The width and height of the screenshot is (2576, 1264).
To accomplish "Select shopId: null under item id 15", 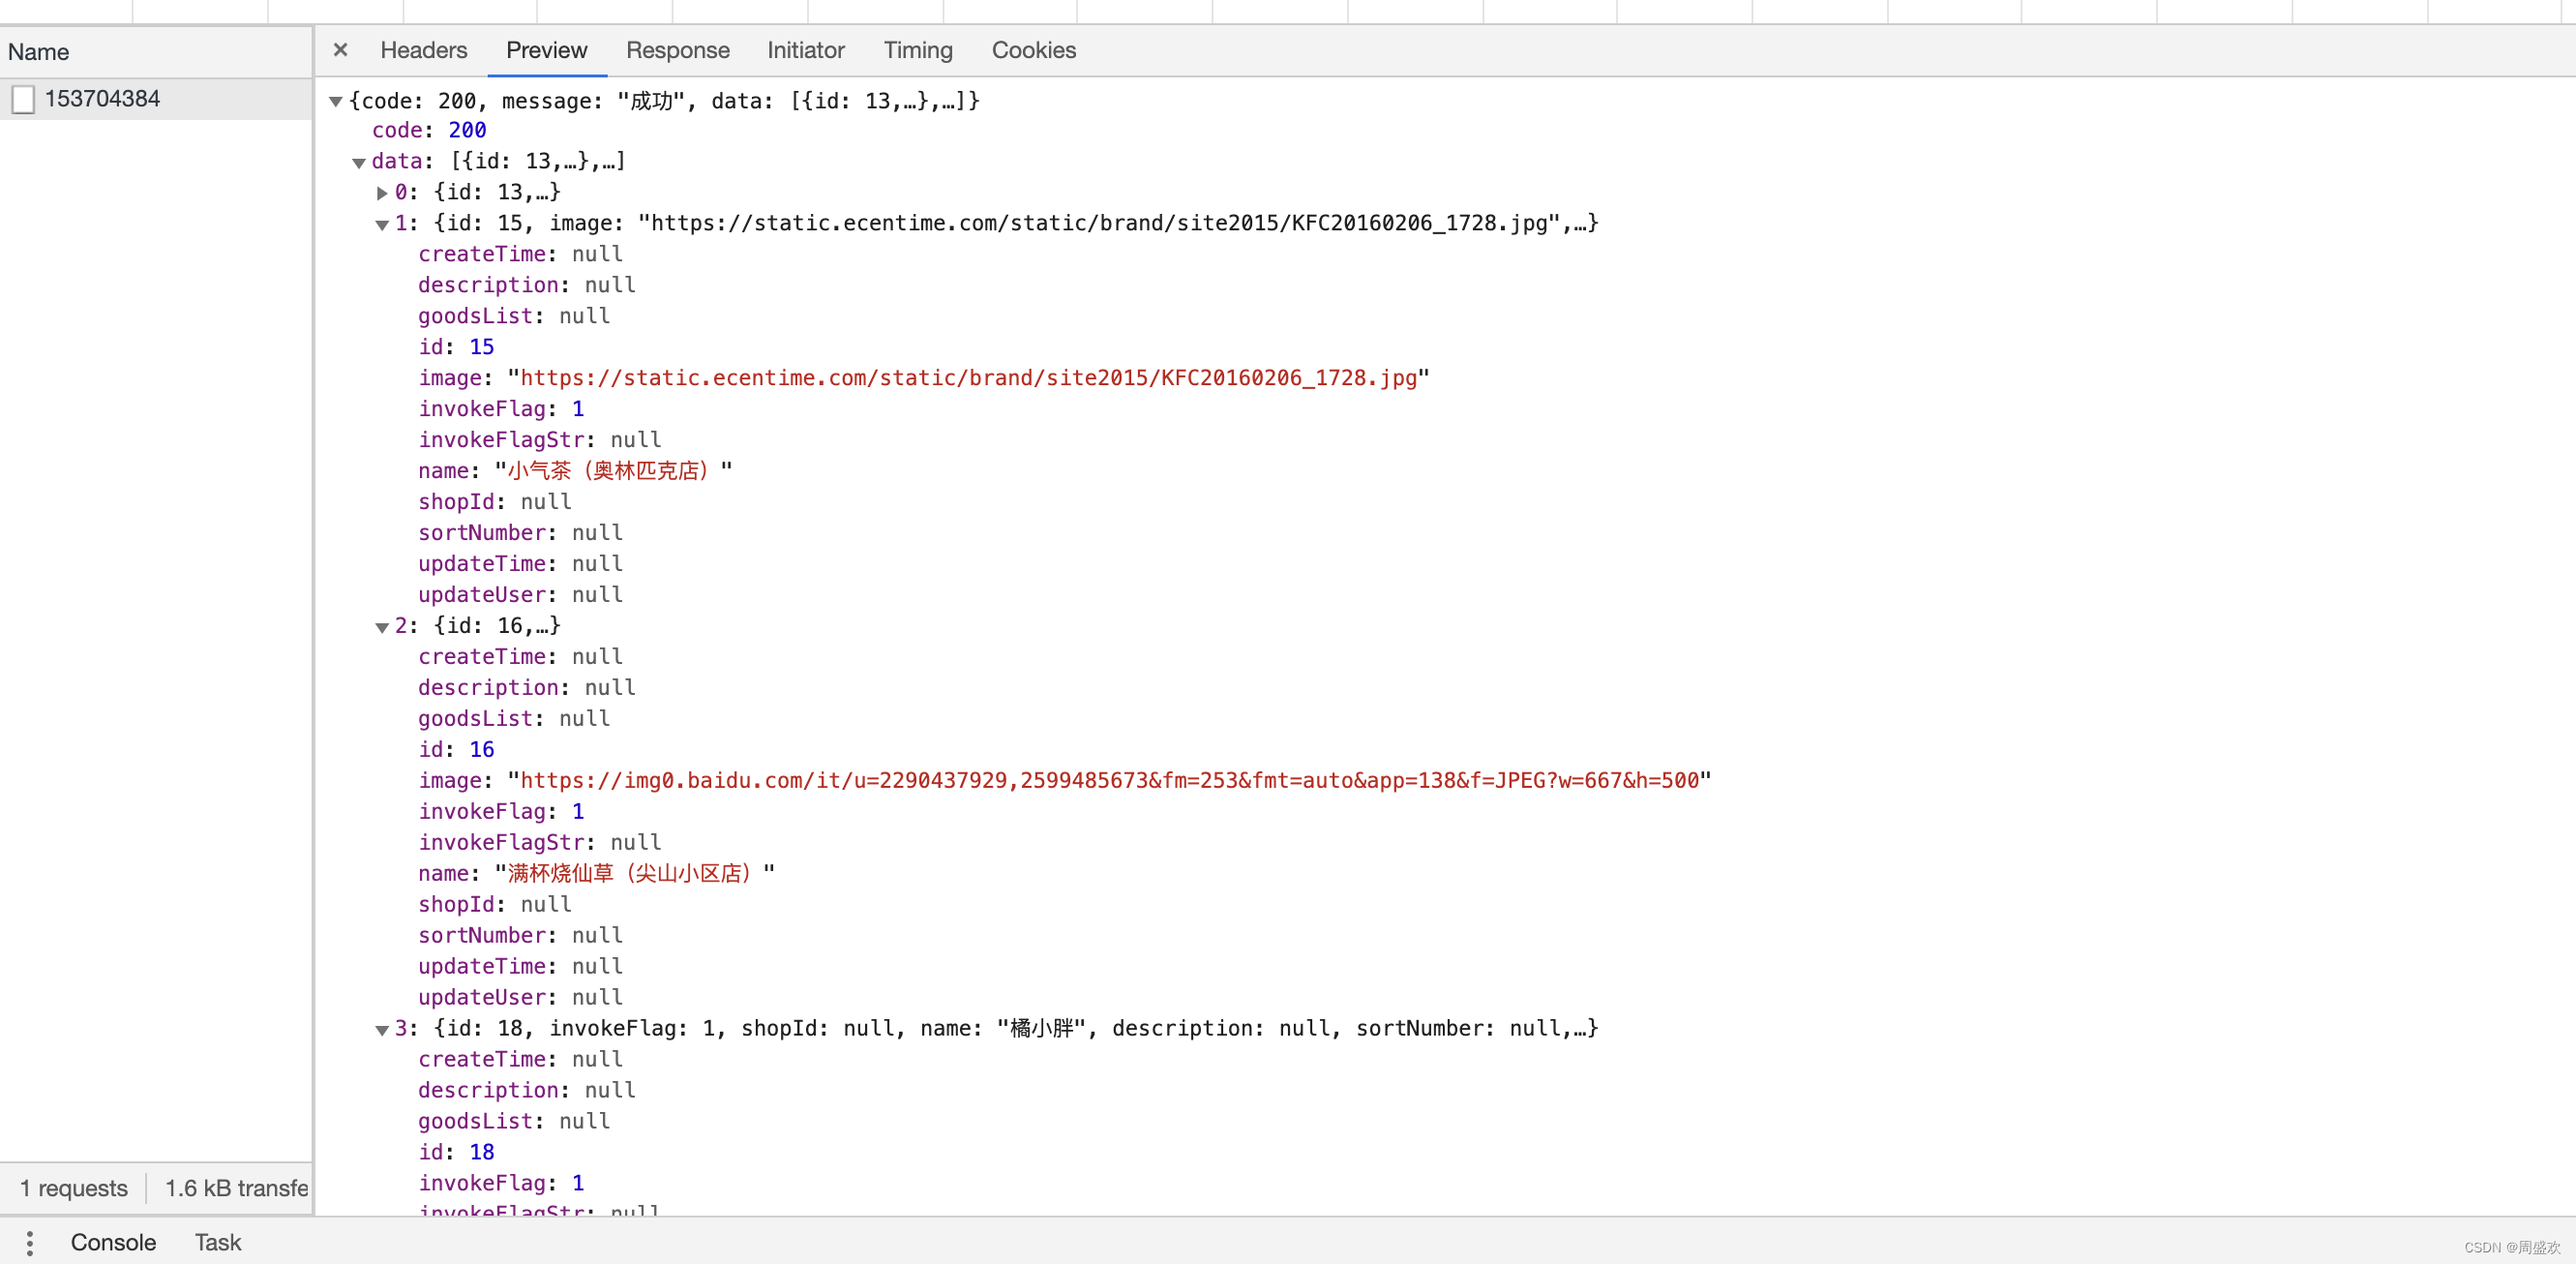I will click(x=495, y=502).
